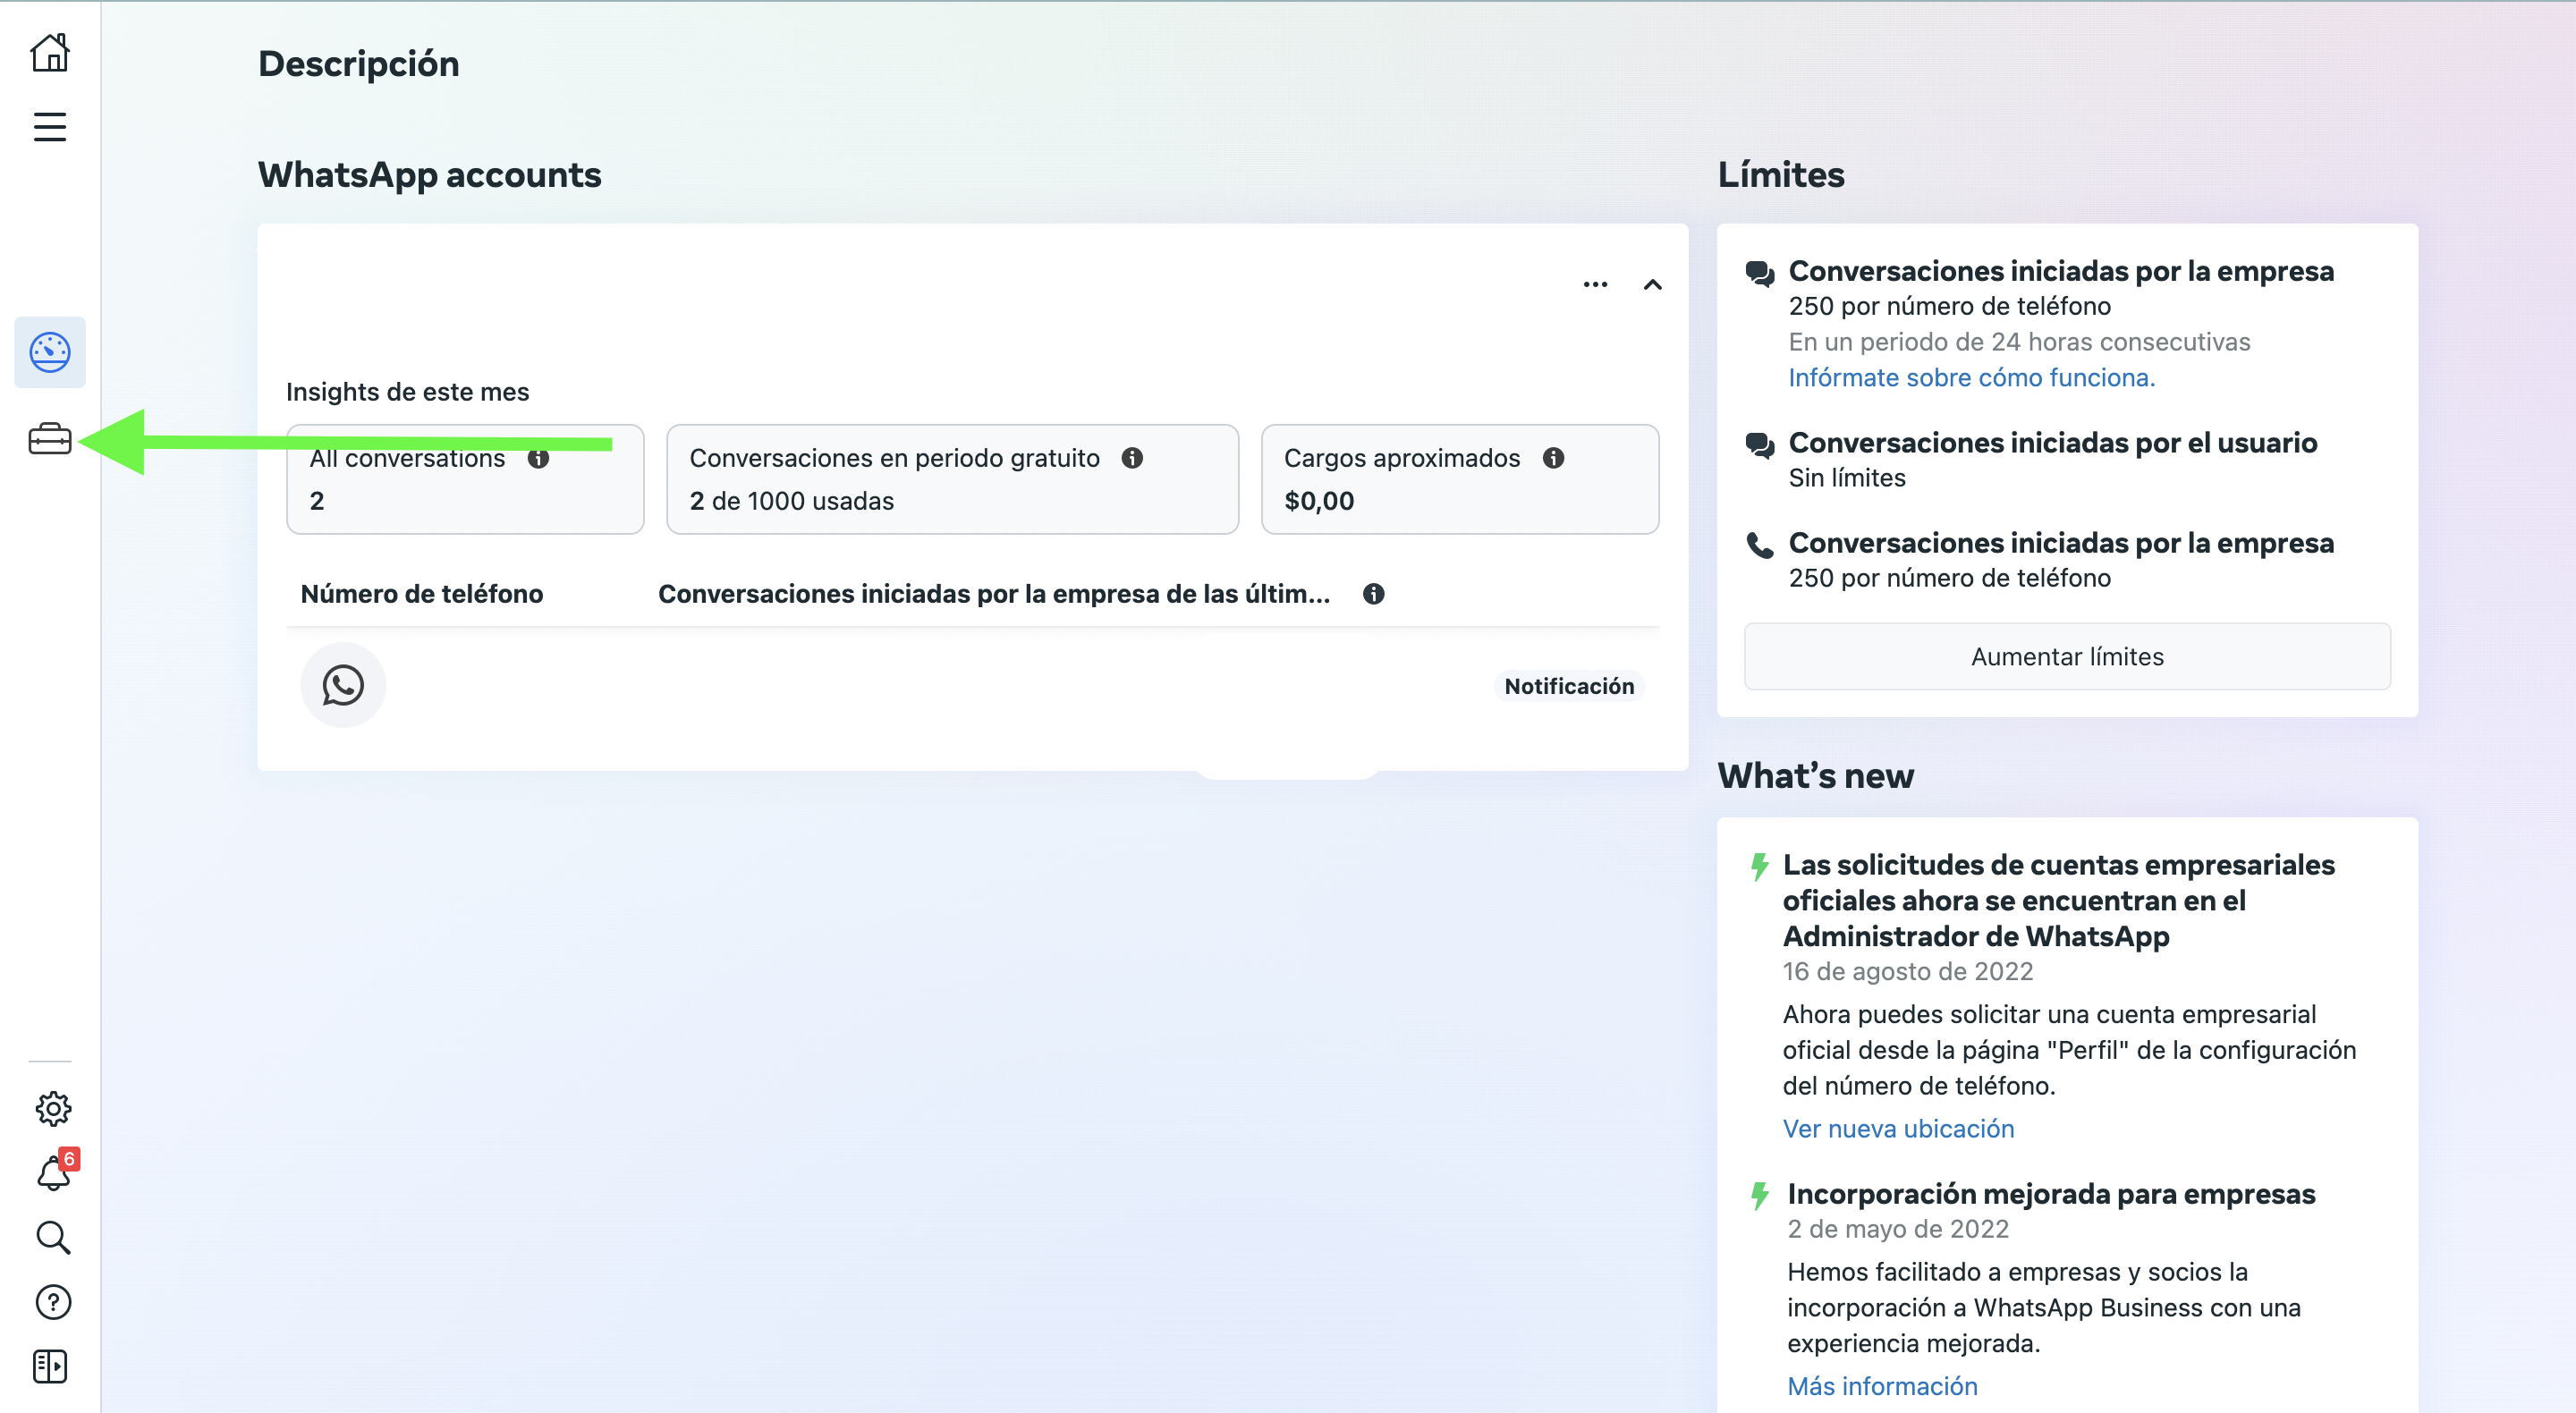
Task: Click the Cargos aproximados metric card
Action: click(1459, 479)
